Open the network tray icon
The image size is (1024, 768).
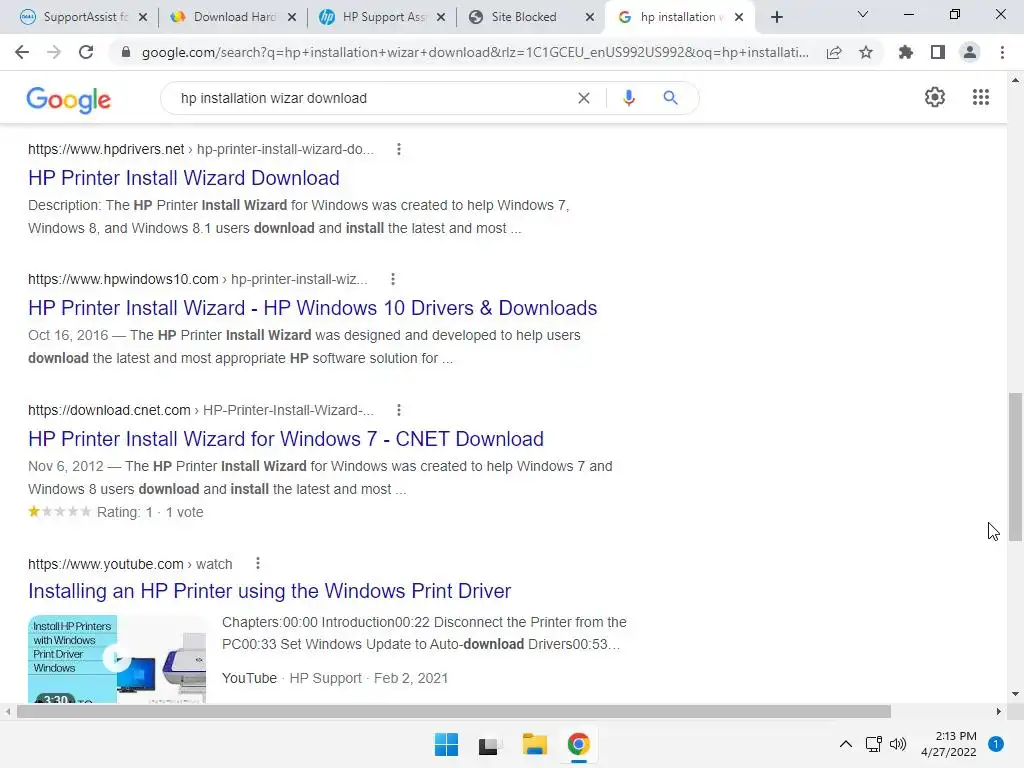pyautogui.click(x=873, y=744)
